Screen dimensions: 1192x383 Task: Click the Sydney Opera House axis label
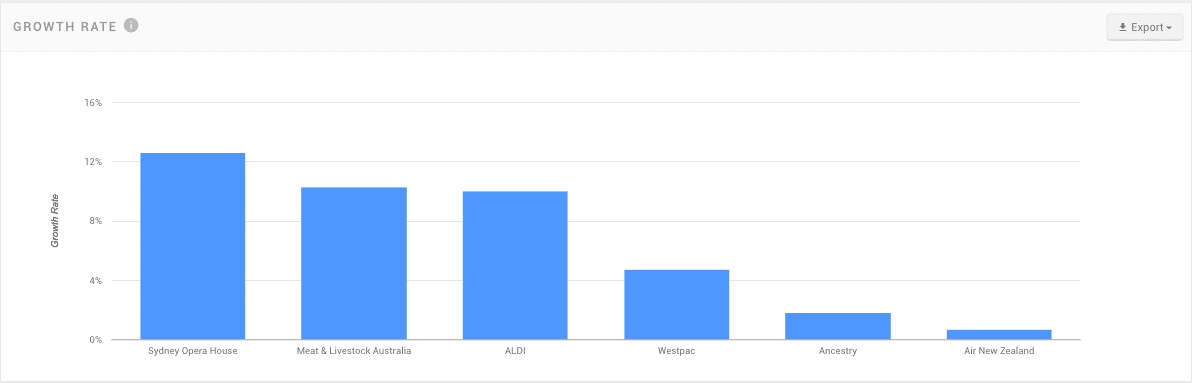(192, 351)
